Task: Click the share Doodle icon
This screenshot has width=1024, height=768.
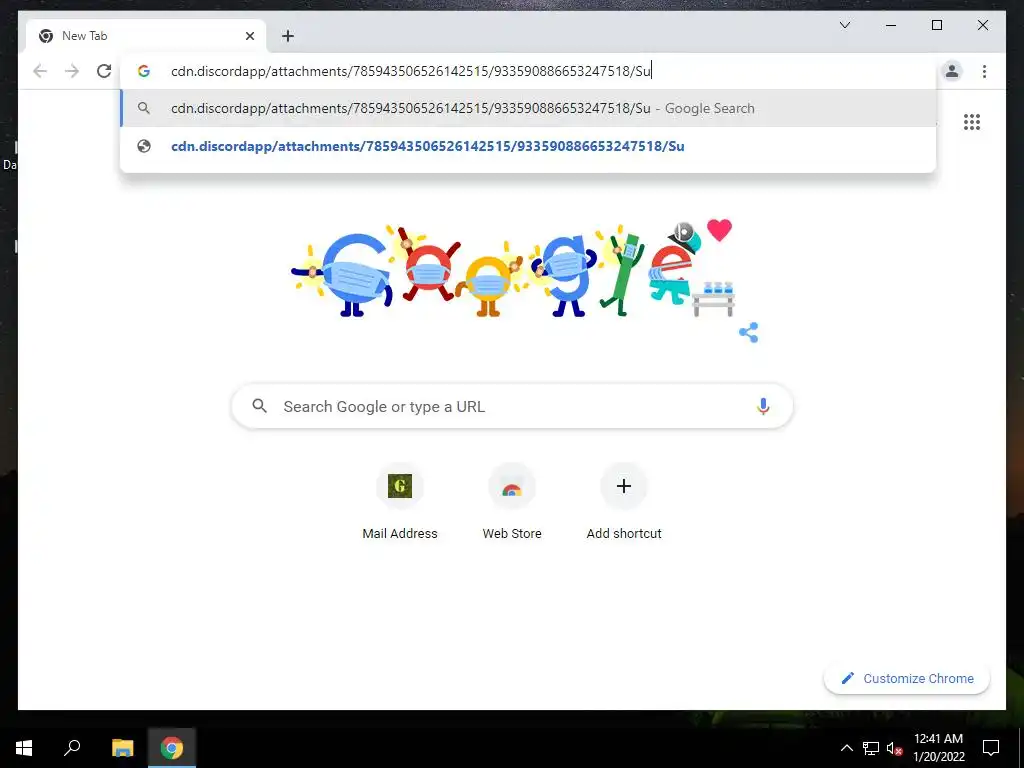Action: click(x=748, y=332)
